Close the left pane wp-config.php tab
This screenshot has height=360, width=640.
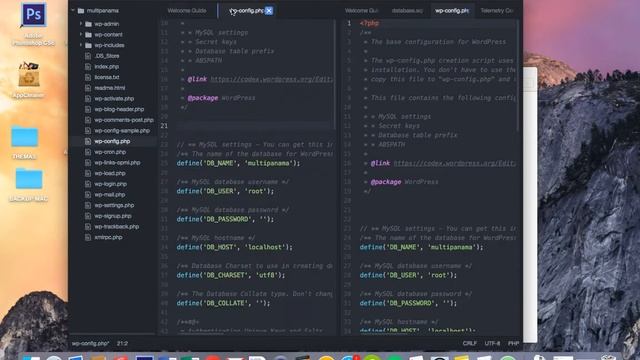(269, 11)
